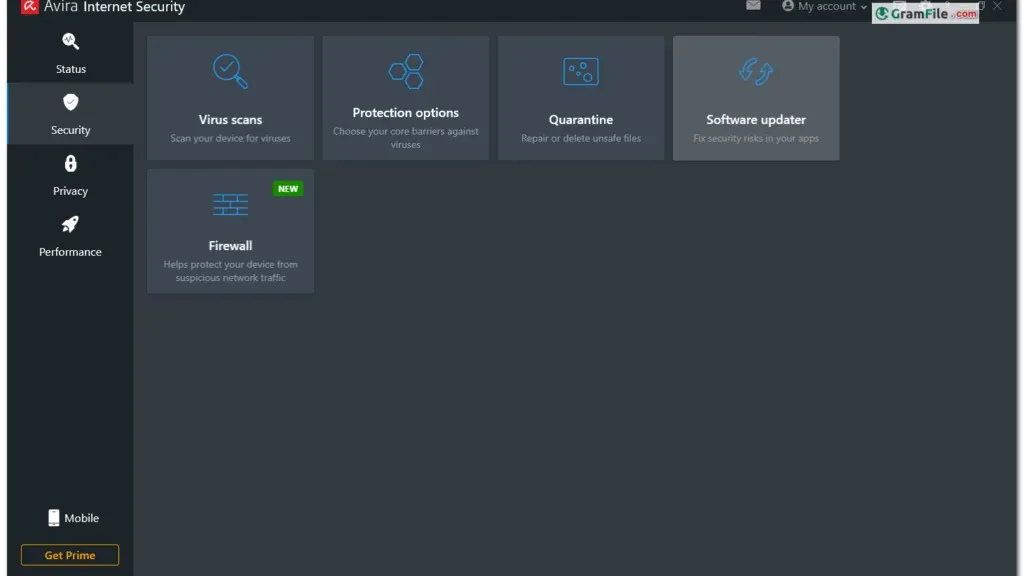This screenshot has height=576, width=1024.
Task: Launch the Software updater tile
Action: pos(756,98)
